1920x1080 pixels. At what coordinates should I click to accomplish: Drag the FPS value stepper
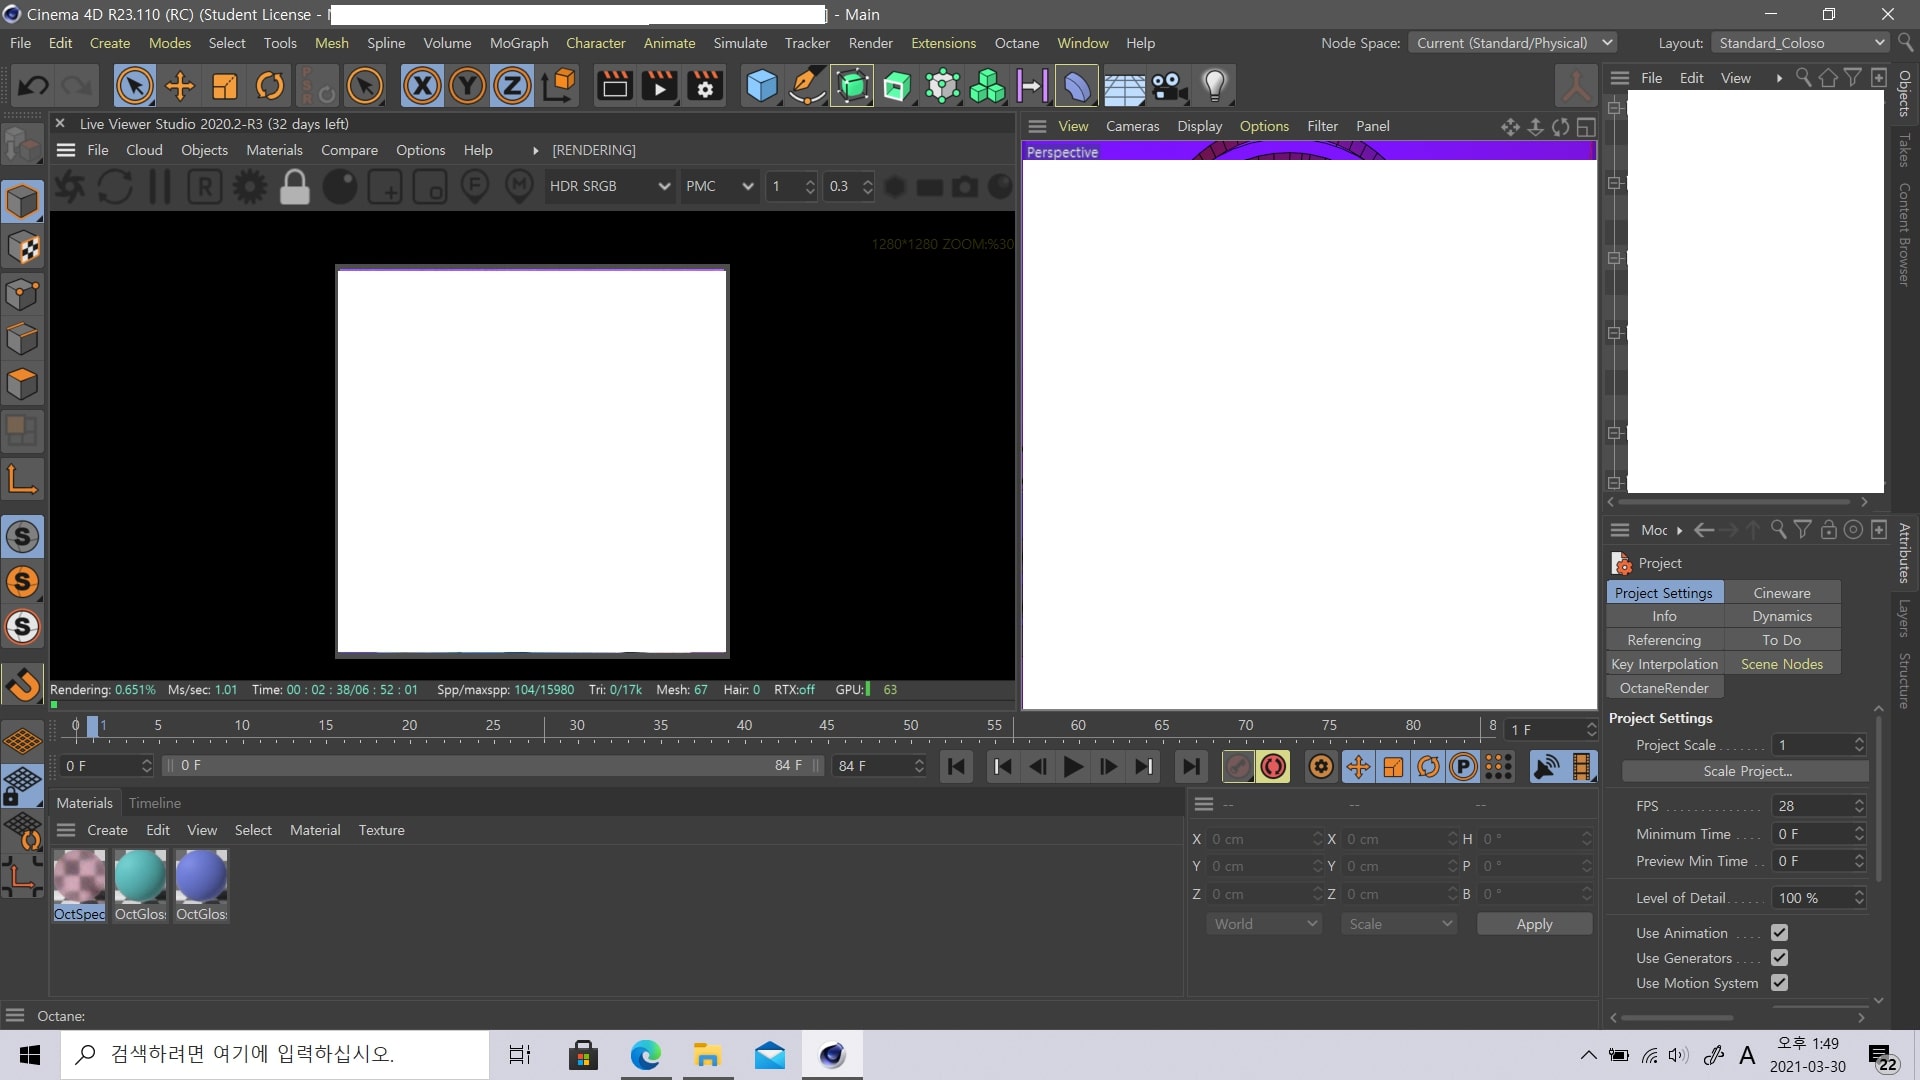(1861, 806)
